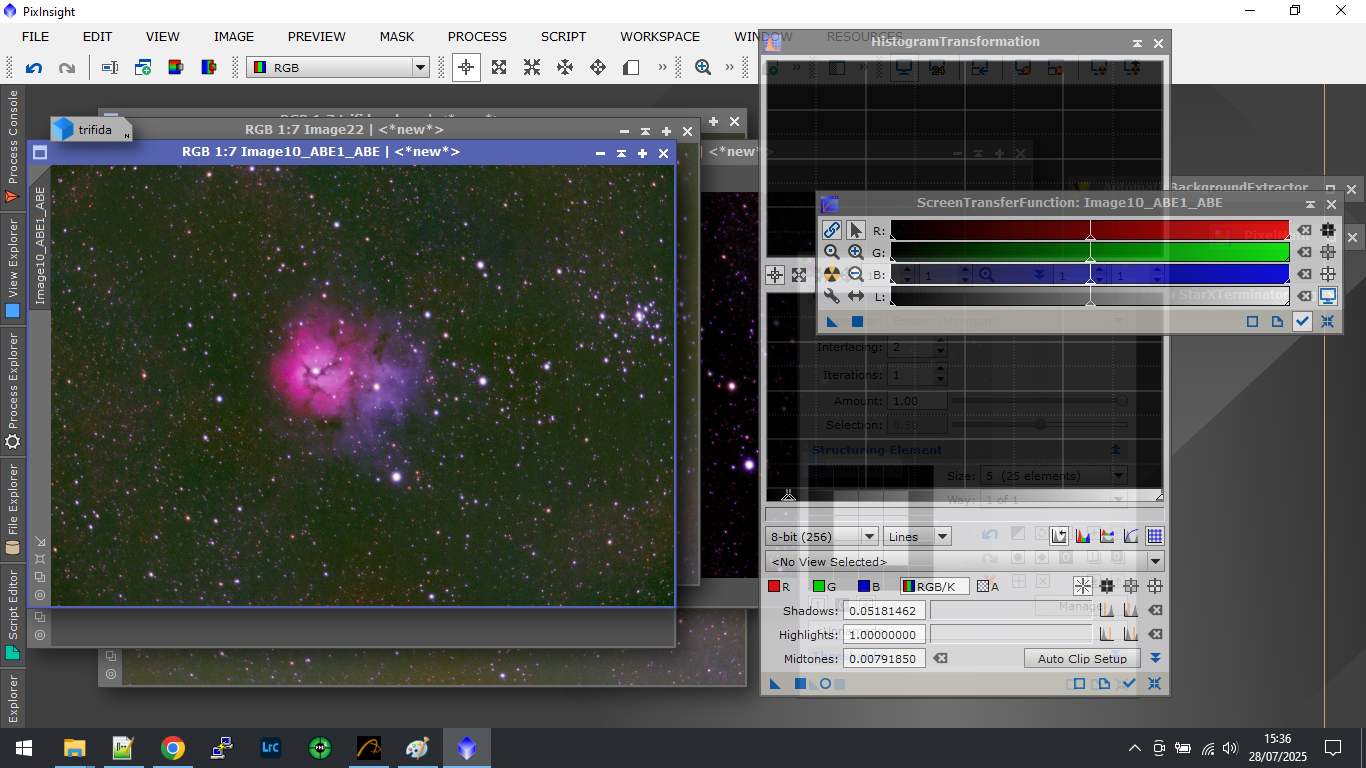Screen dimensions: 1366x768
Task: Click the Highlights value input field
Action: (885, 634)
